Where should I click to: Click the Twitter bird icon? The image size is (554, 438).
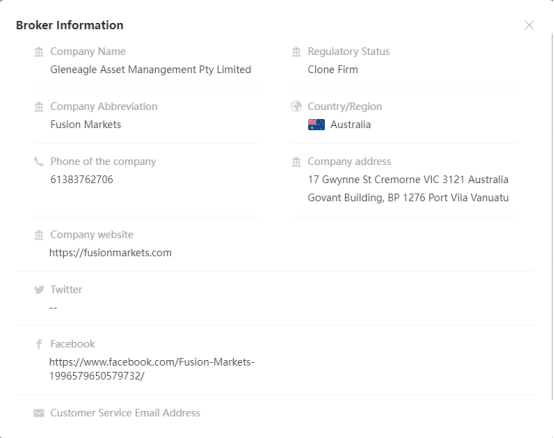[39, 290]
